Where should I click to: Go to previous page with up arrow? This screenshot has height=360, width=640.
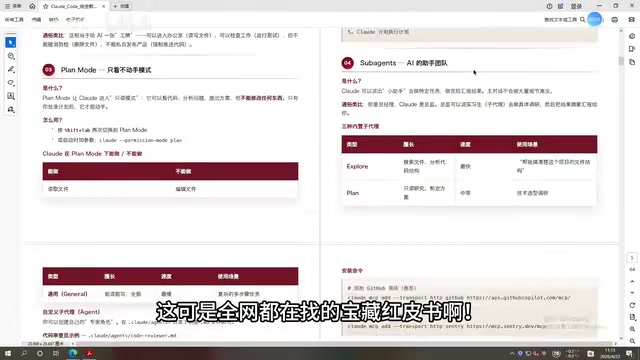pyautogui.click(x=632, y=281)
